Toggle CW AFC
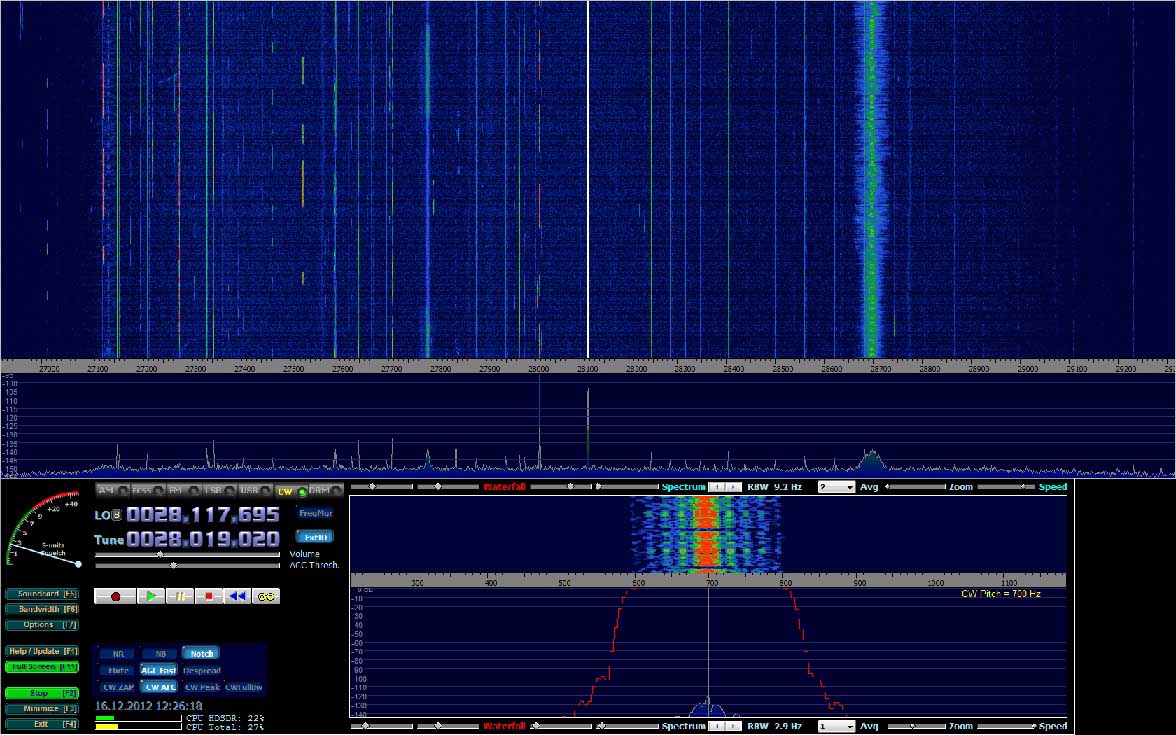The height and width of the screenshot is (735, 1176). pos(160,687)
